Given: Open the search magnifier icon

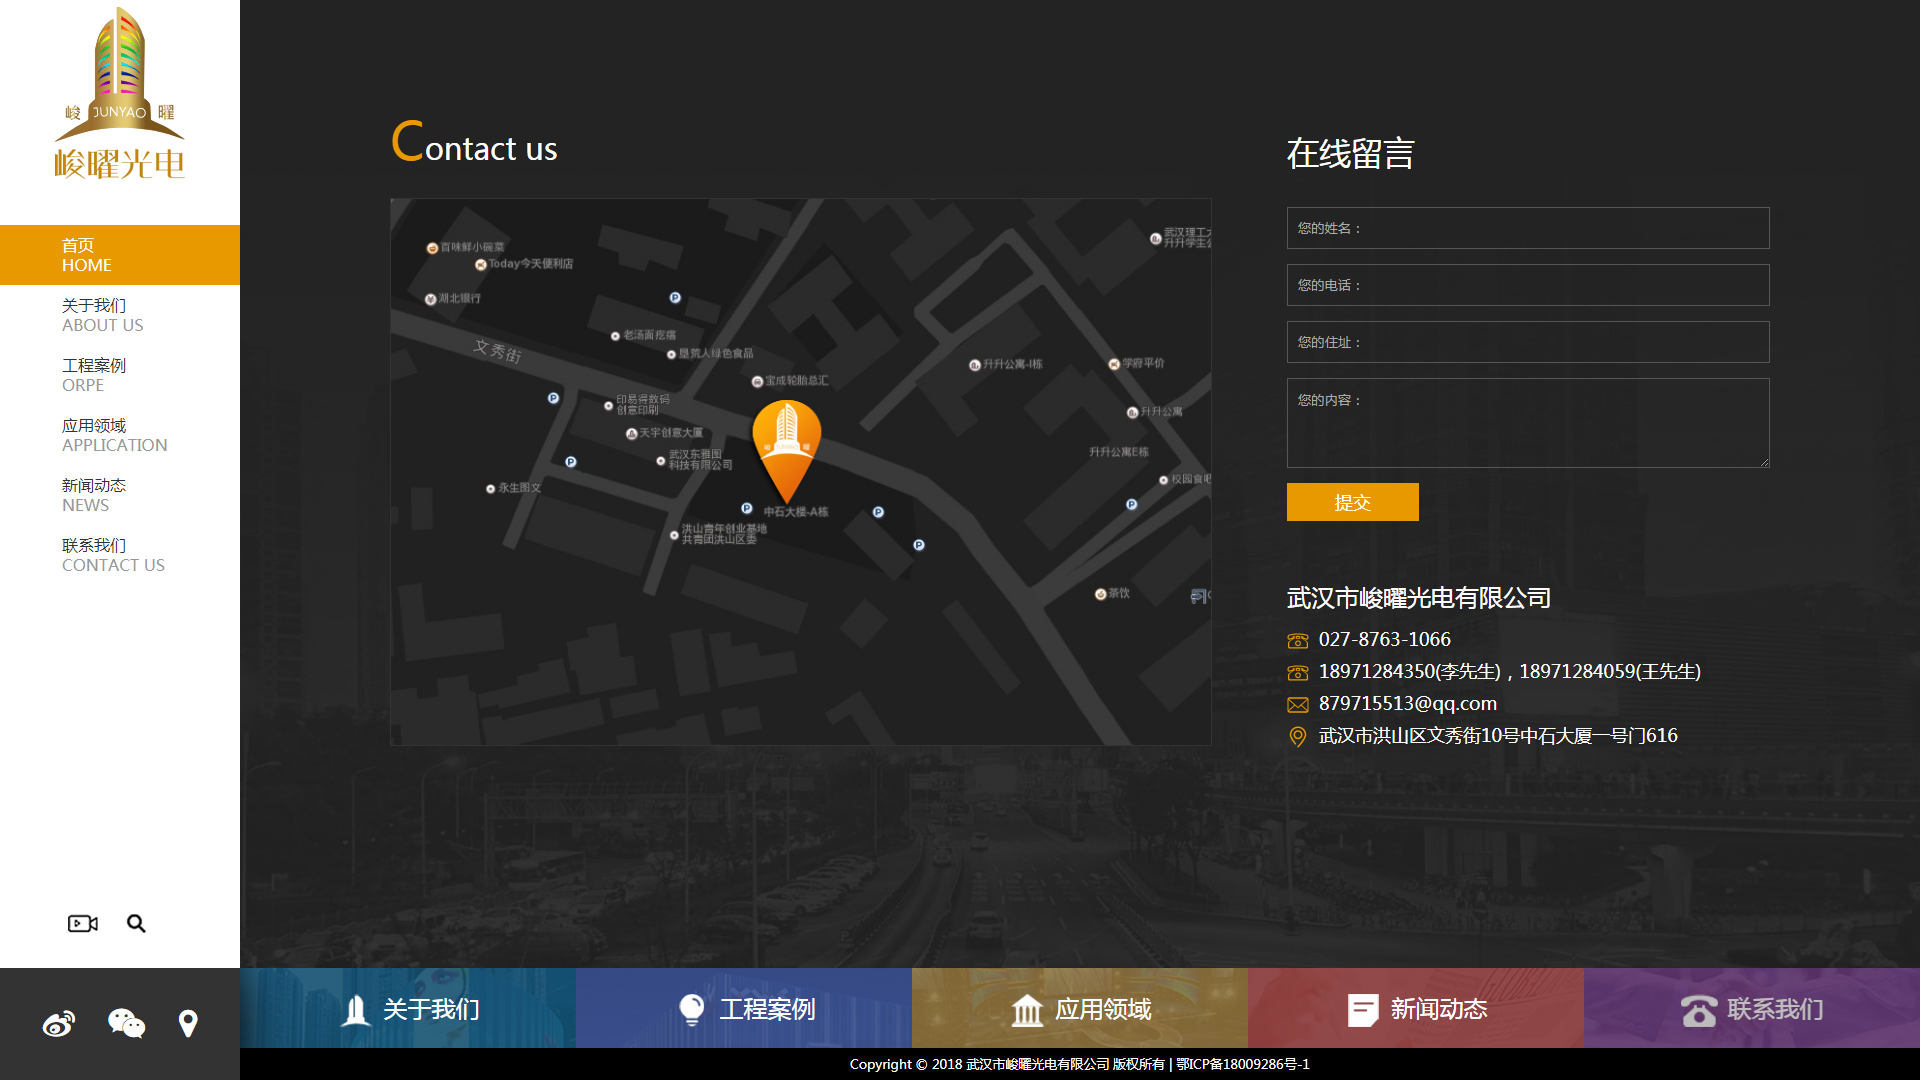Looking at the screenshot, I should pyautogui.click(x=136, y=923).
